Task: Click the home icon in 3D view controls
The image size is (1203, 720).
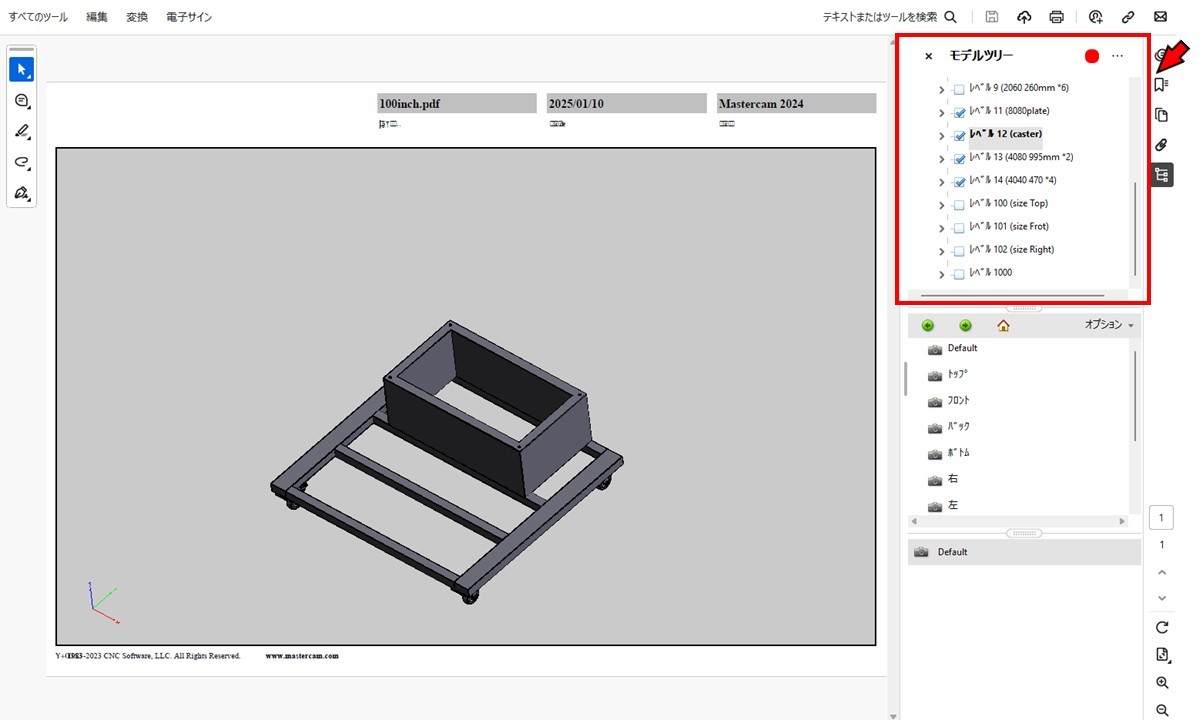Action: point(1002,325)
